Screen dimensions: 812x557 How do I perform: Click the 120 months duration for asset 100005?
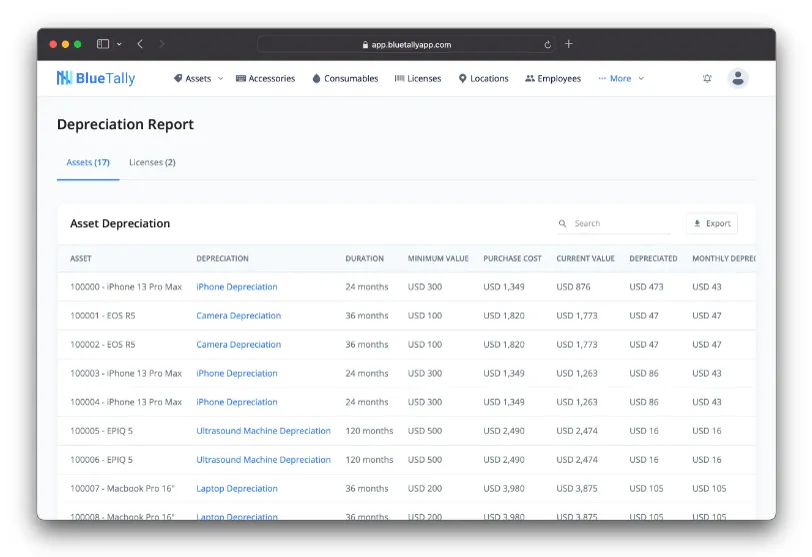point(369,431)
